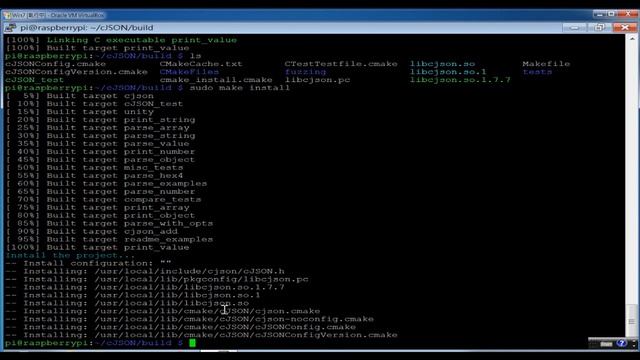Restore down the PuTTY terminal window
The height and width of the screenshot is (360, 640).
tap(599, 28)
